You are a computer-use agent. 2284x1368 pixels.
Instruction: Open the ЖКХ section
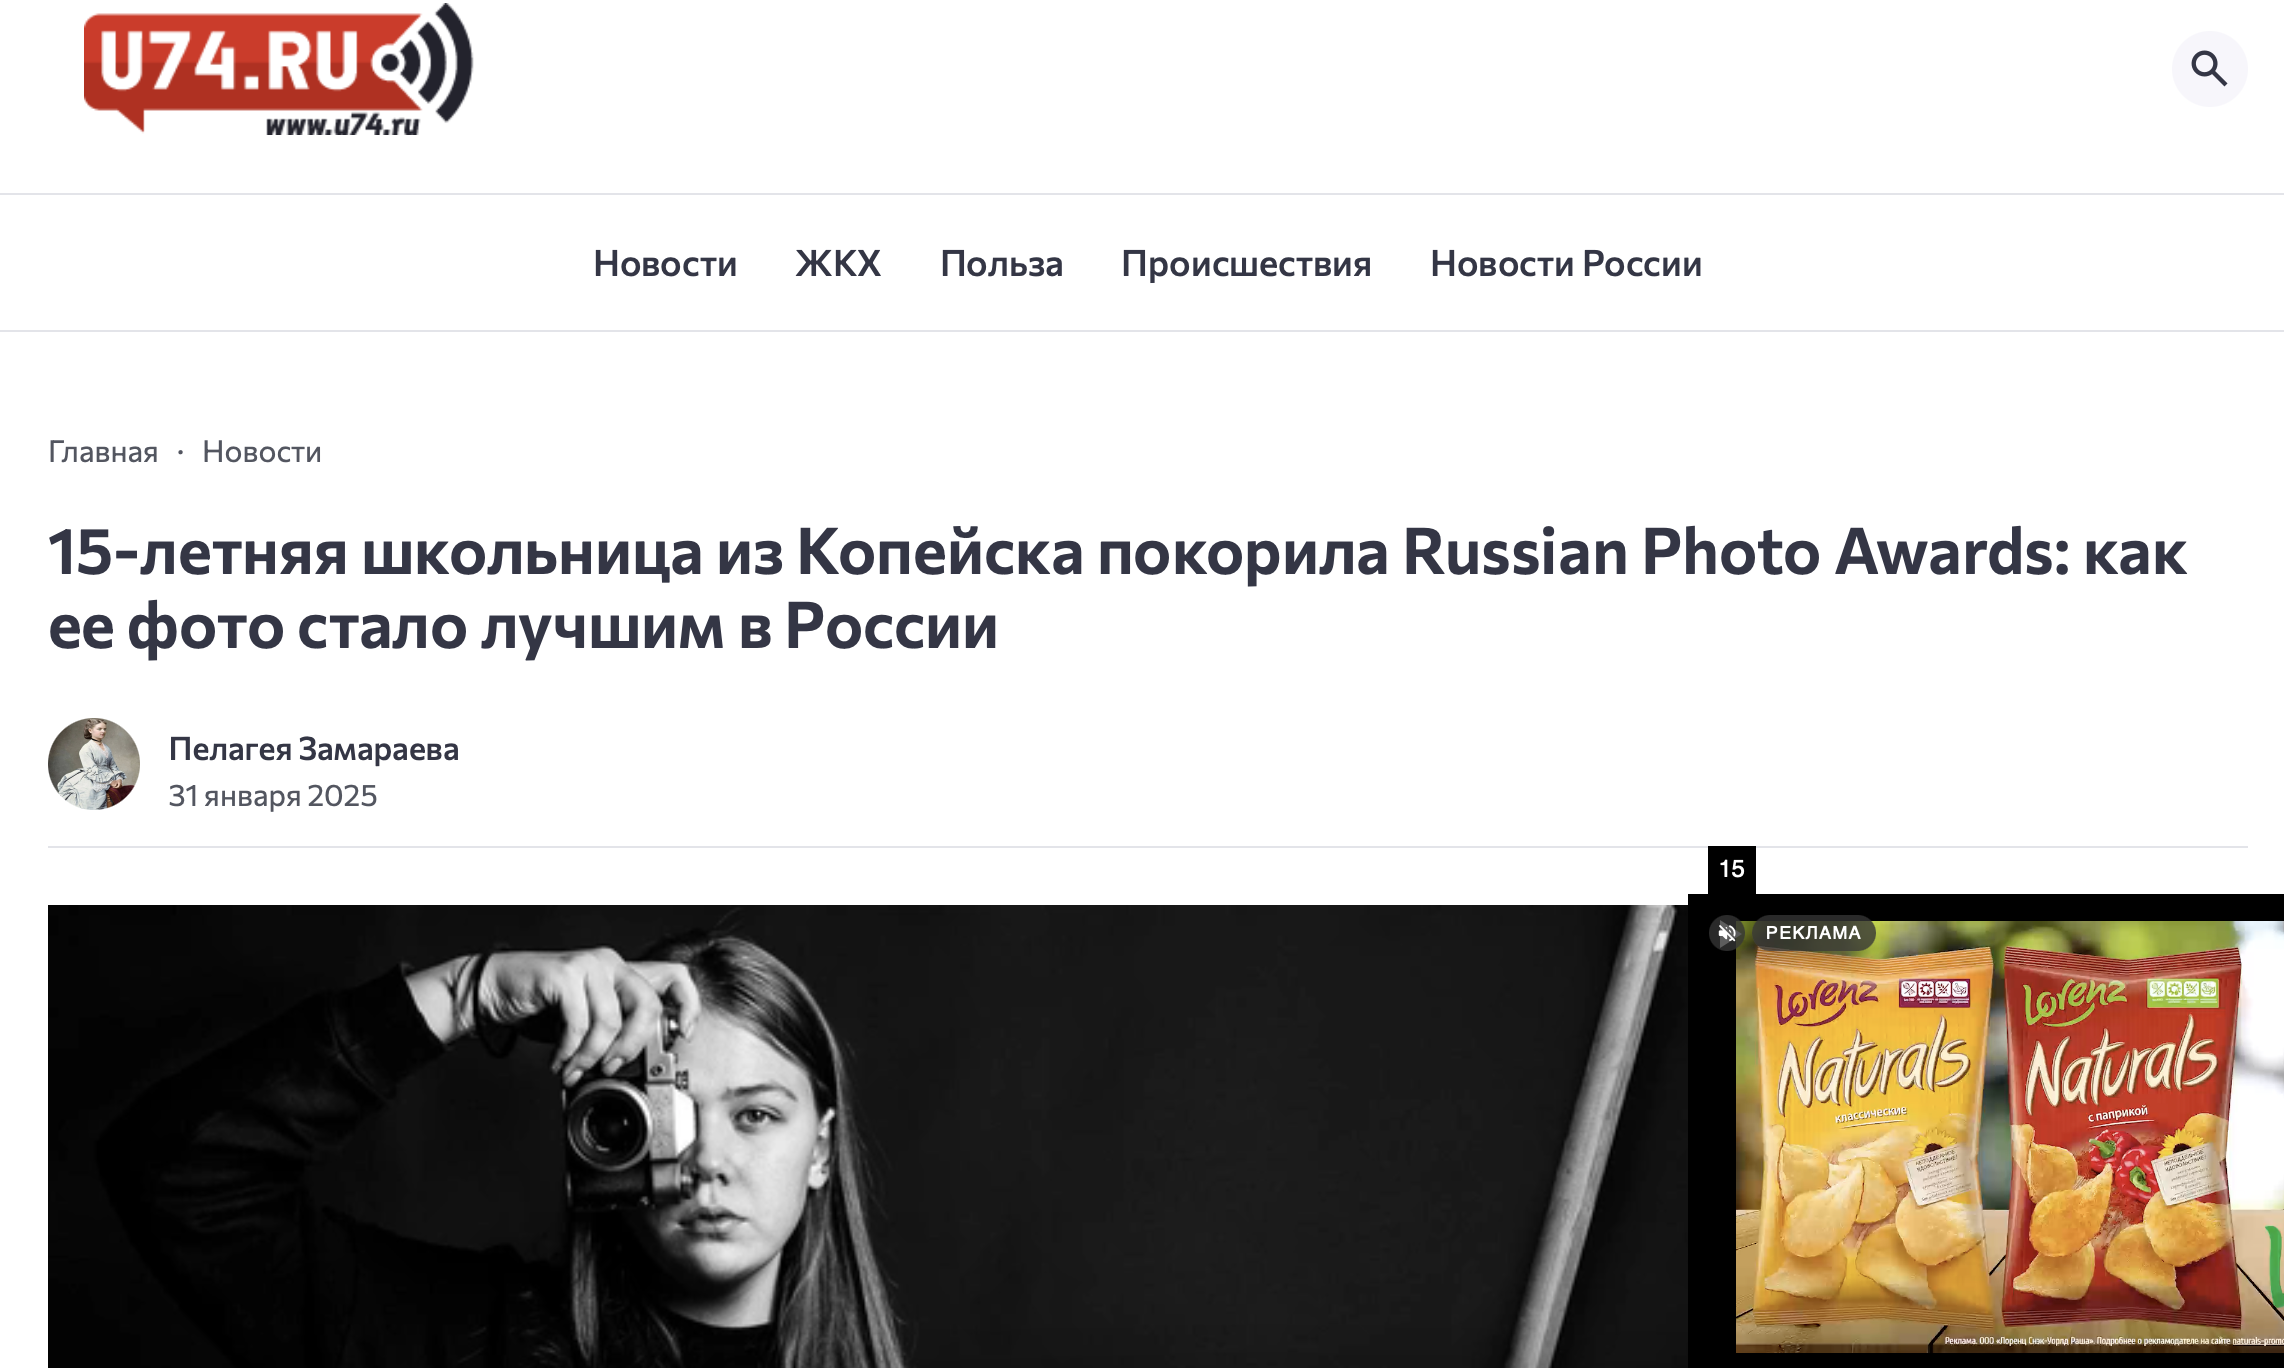click(x=838, y=263)
